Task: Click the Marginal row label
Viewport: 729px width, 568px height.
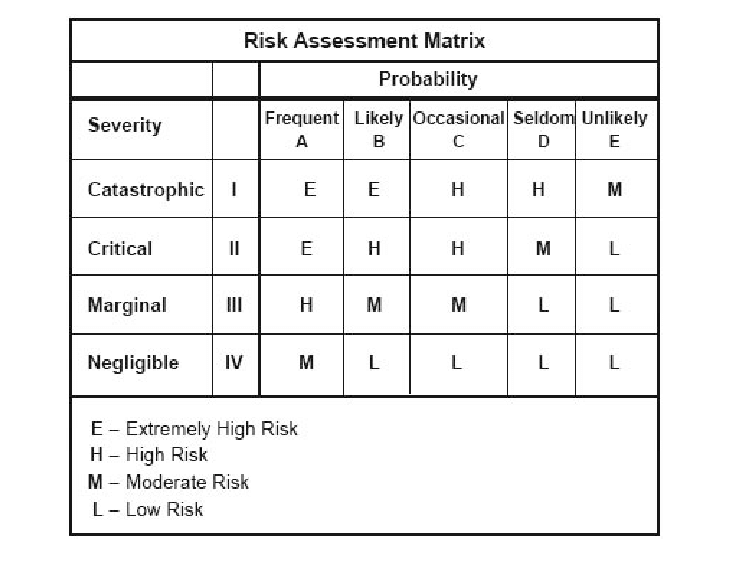Action: pyautogui.click(x=127, y=305)
